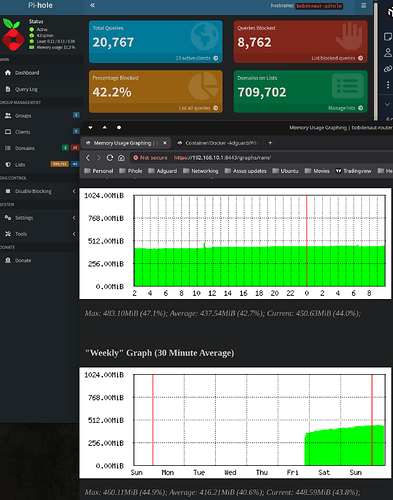Click List all queries link
Image resolution: width=393 pixels, height=500 pixels.
[x=194, y=108]
